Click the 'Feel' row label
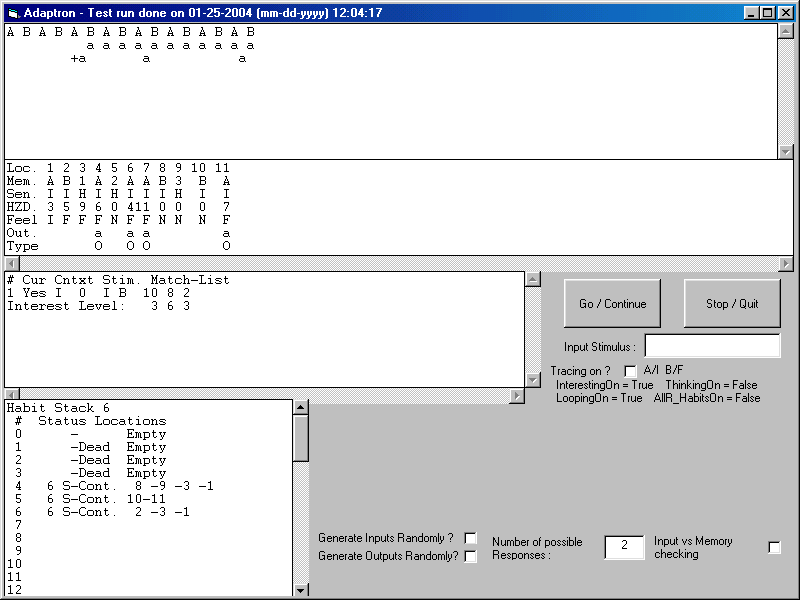Viewport: 800px width, 600px height. [x=21, y=220]
